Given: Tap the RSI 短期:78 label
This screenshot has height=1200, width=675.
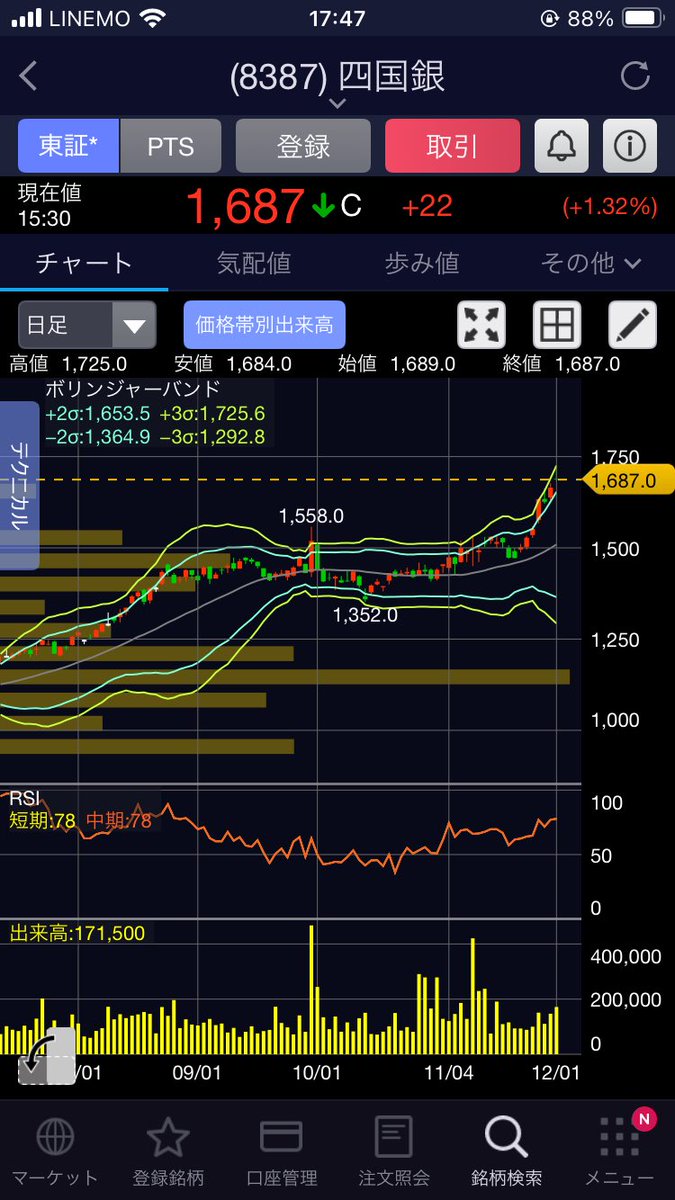Looking at the screenshot, I should (43, 821).
